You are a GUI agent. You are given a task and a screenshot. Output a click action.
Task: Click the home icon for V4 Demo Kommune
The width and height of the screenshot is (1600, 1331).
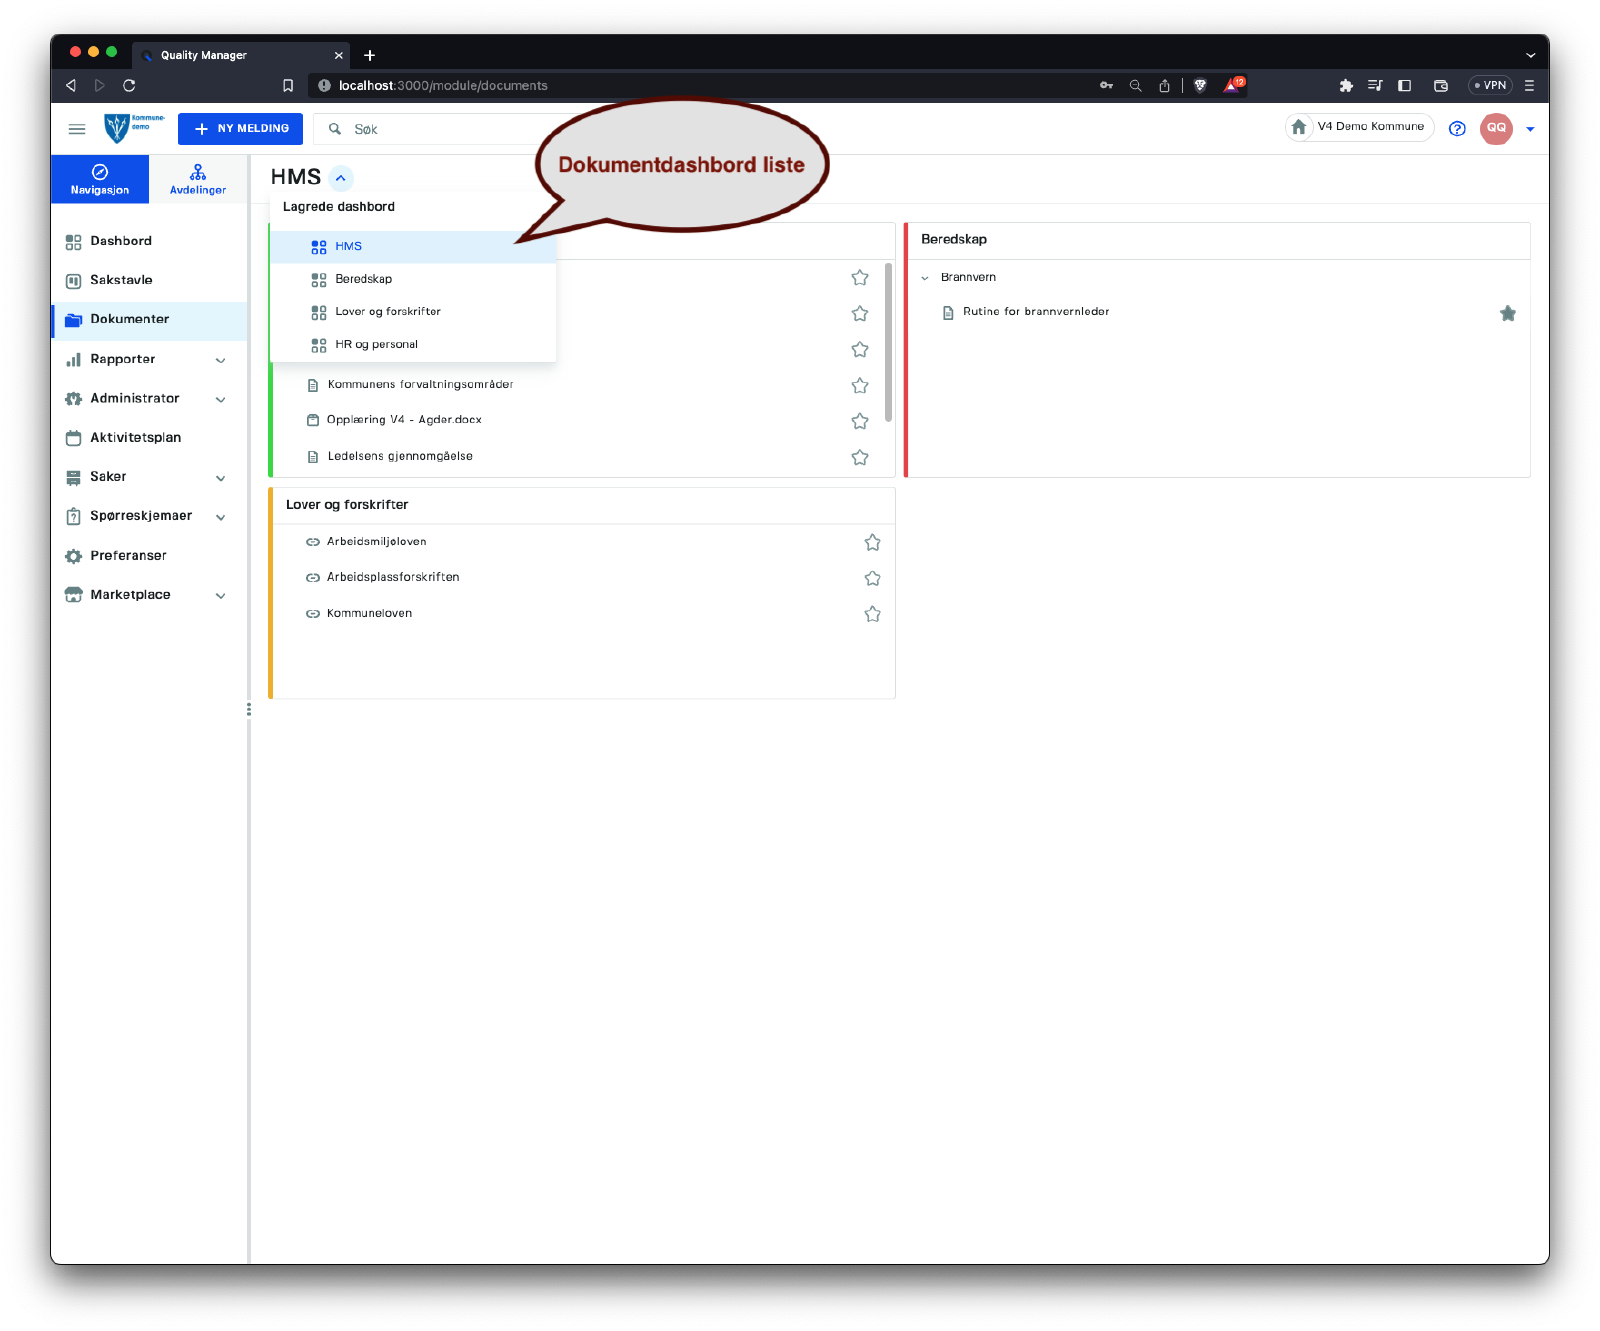[x=1299, y=127]
